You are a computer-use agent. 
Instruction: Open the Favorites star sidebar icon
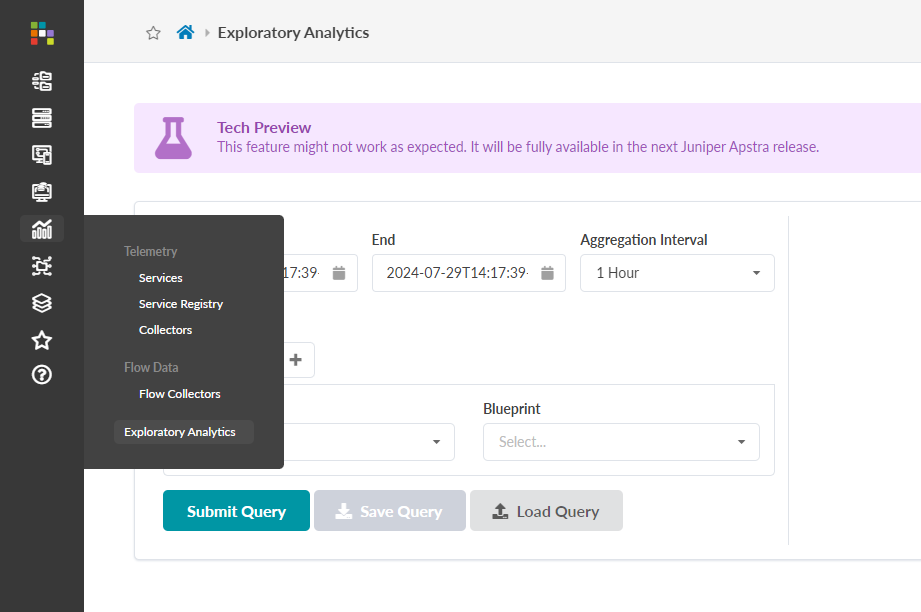[42, 340]
